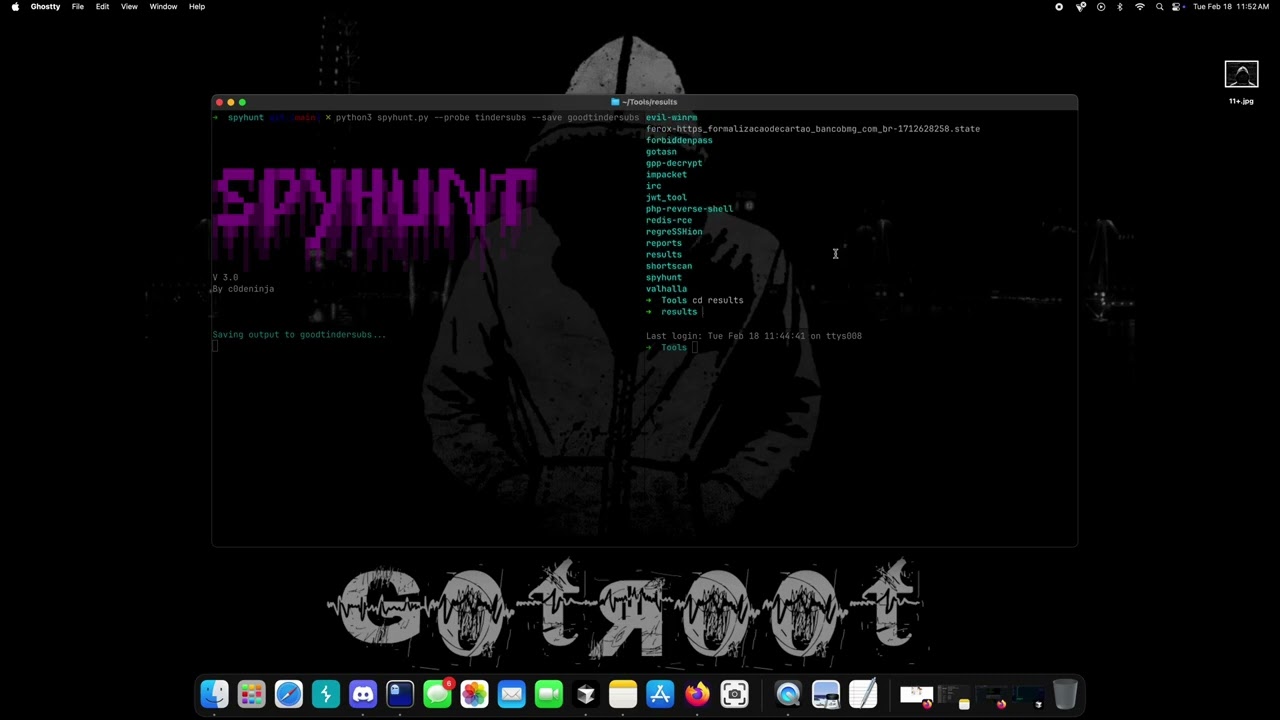Click 'evil-winrm' in directory listing
The image size is (1280, 720).
pyautogui.click(x=671, y=118)
